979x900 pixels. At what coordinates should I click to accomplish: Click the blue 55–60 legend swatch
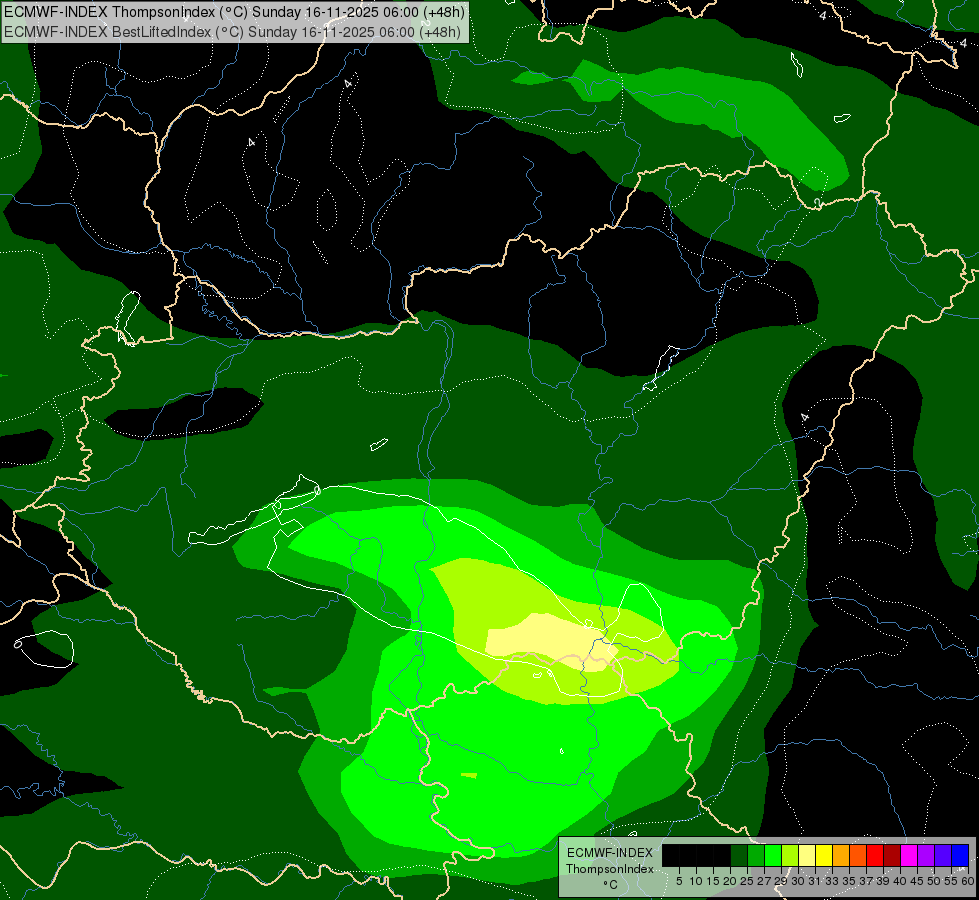(x=960, y=855)
